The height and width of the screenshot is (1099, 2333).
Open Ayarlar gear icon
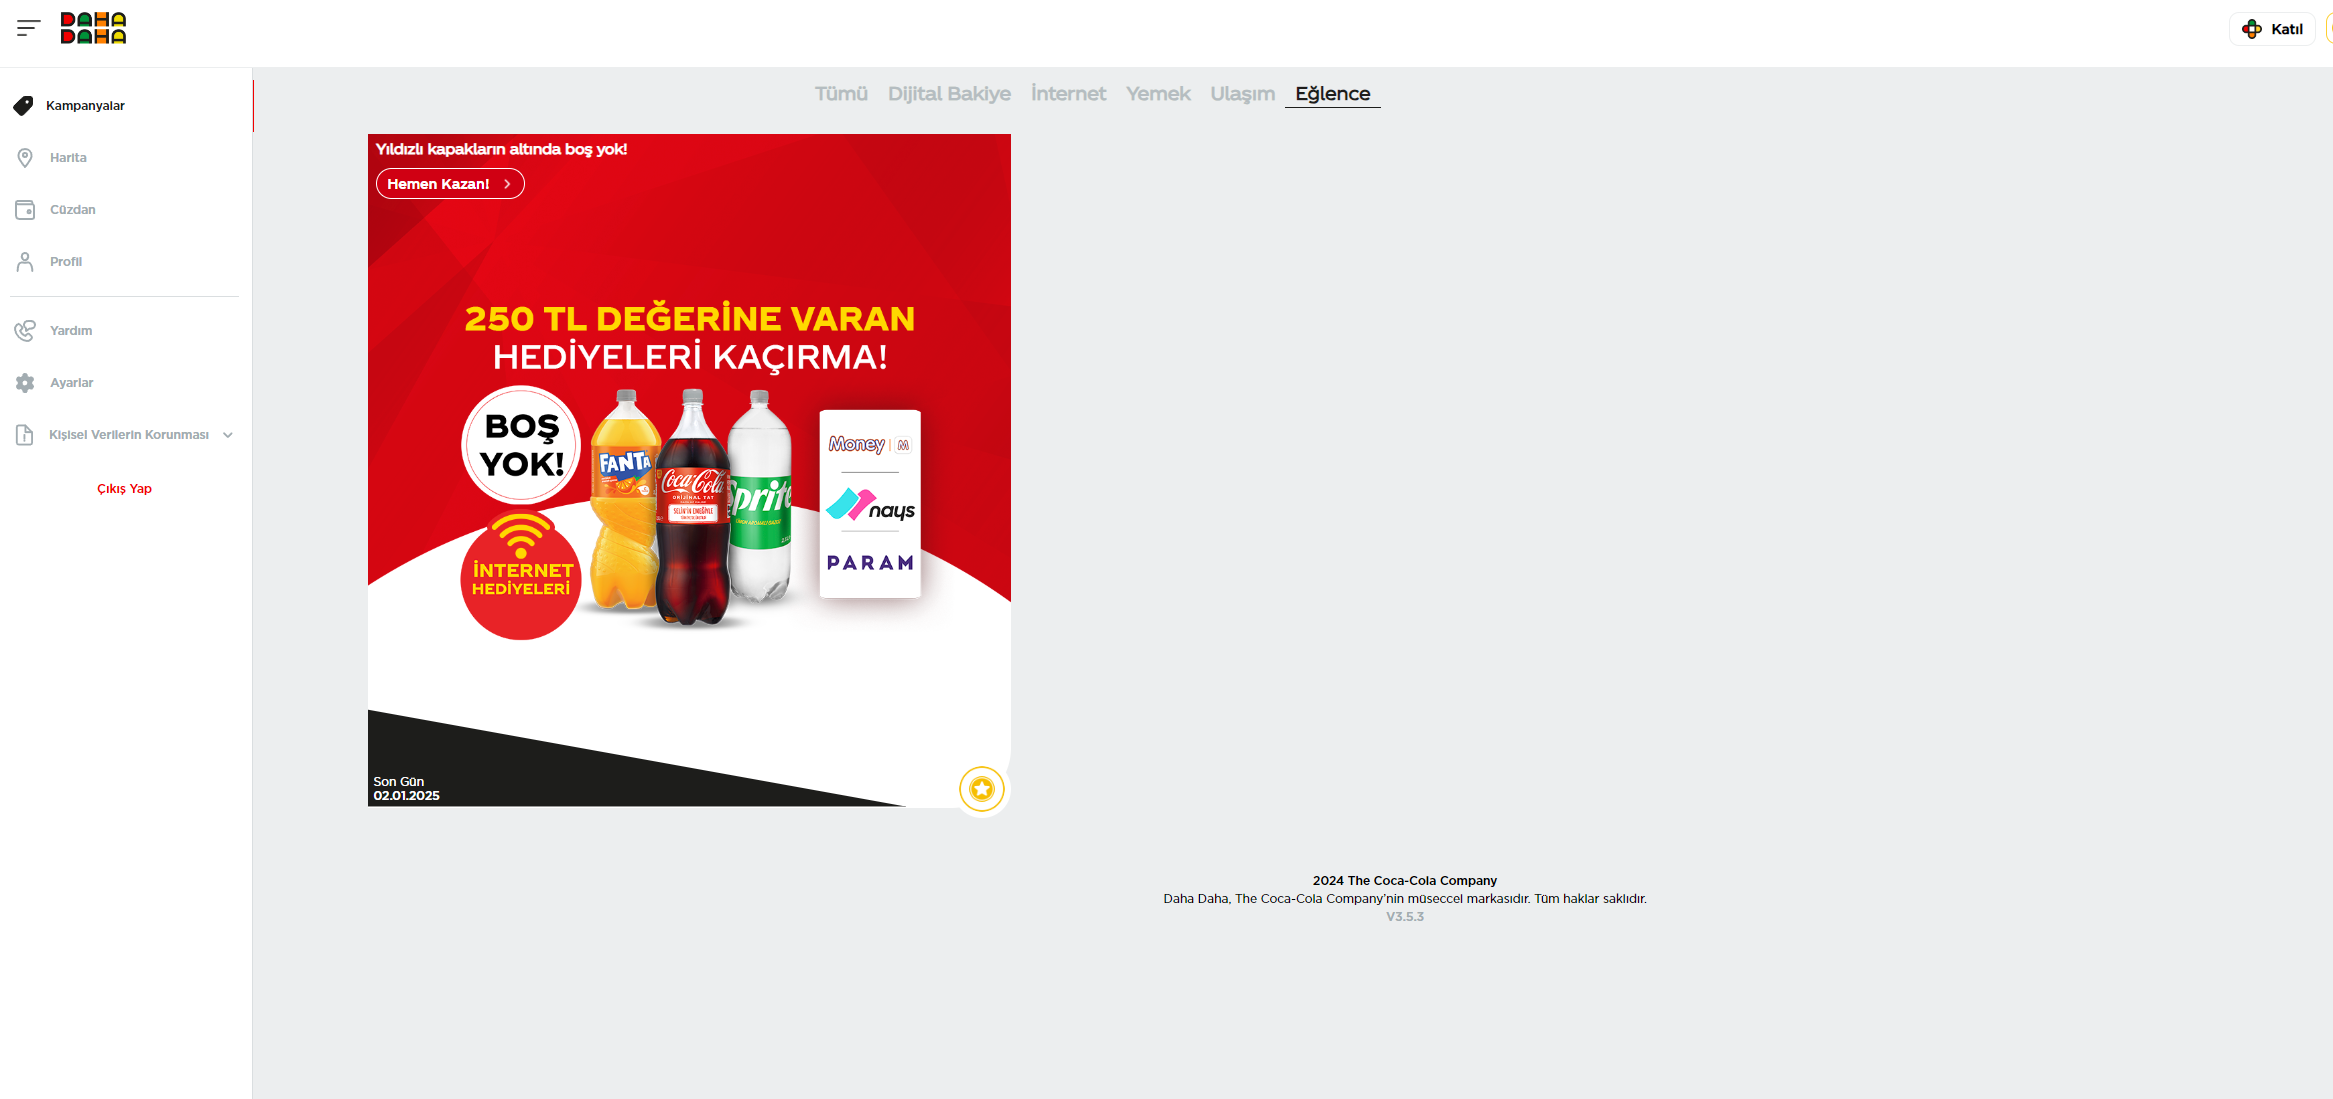point(25,383)
